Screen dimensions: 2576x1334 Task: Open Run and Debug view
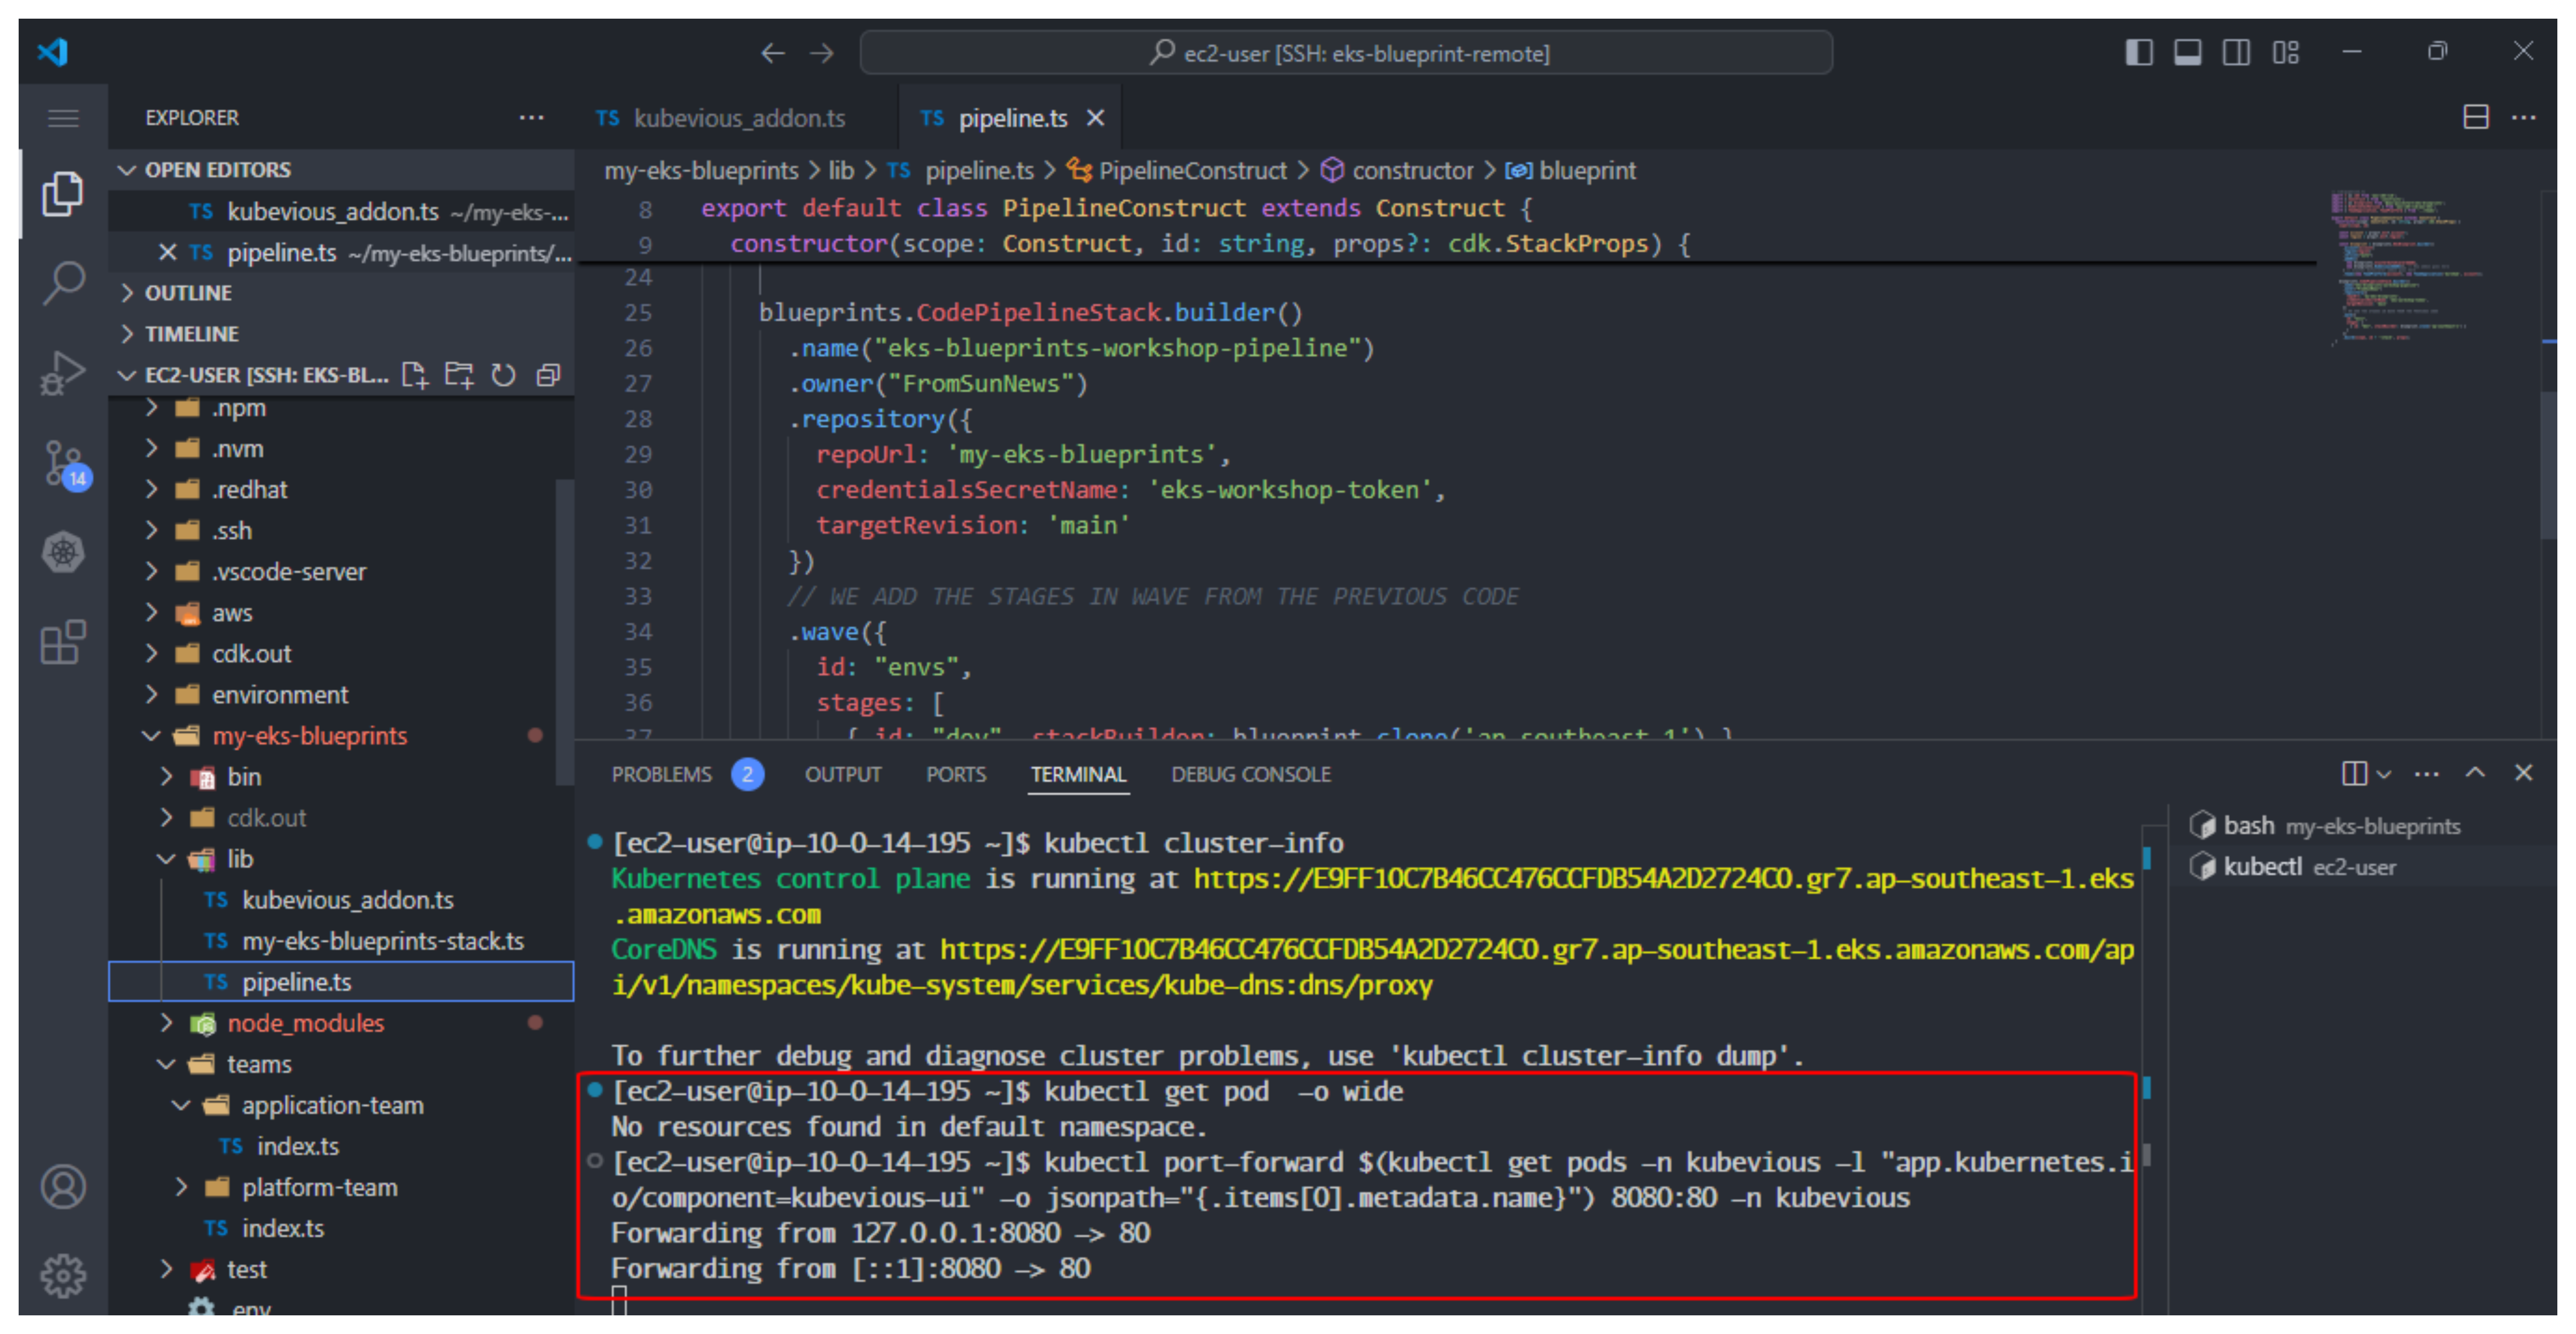64,373
